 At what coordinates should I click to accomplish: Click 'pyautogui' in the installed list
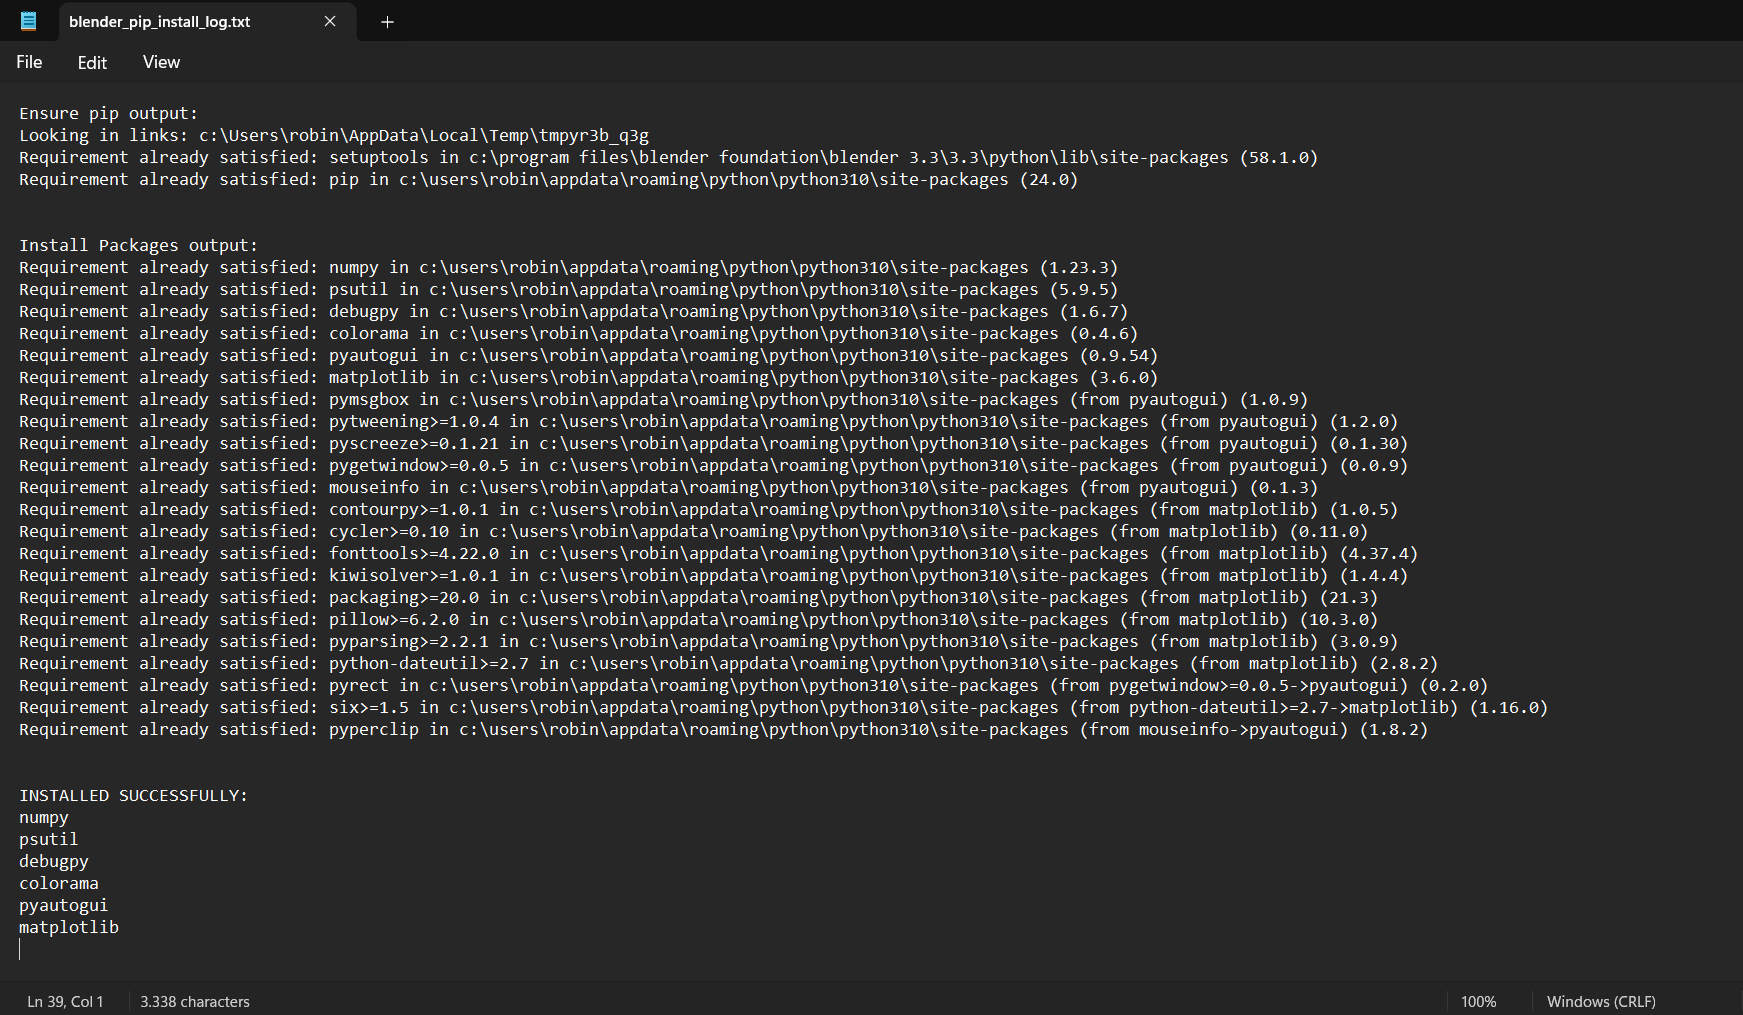[x=63, y=905]
